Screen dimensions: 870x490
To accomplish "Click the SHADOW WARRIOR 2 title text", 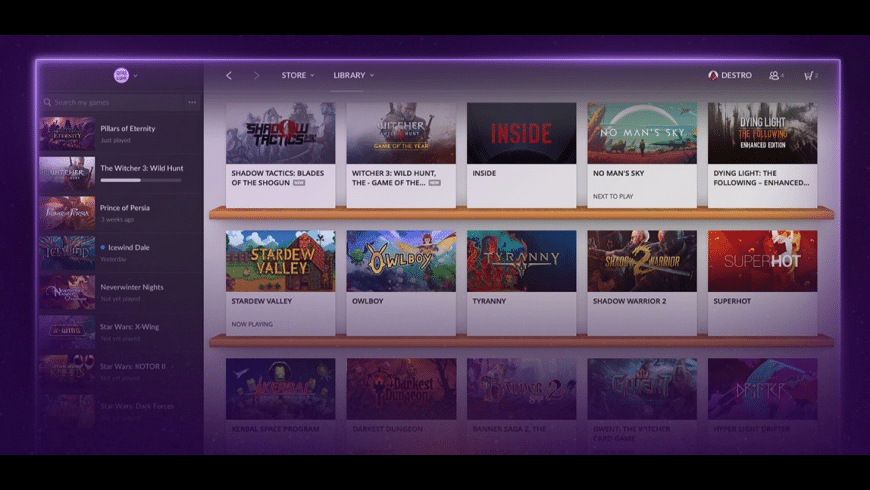I will click(629, 301).
